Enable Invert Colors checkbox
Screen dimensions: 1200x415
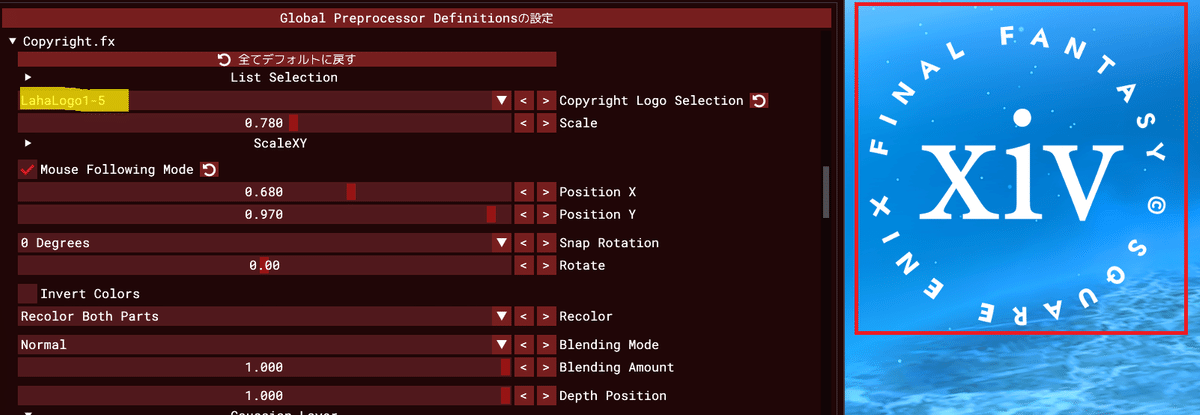(x=27, y=294)
